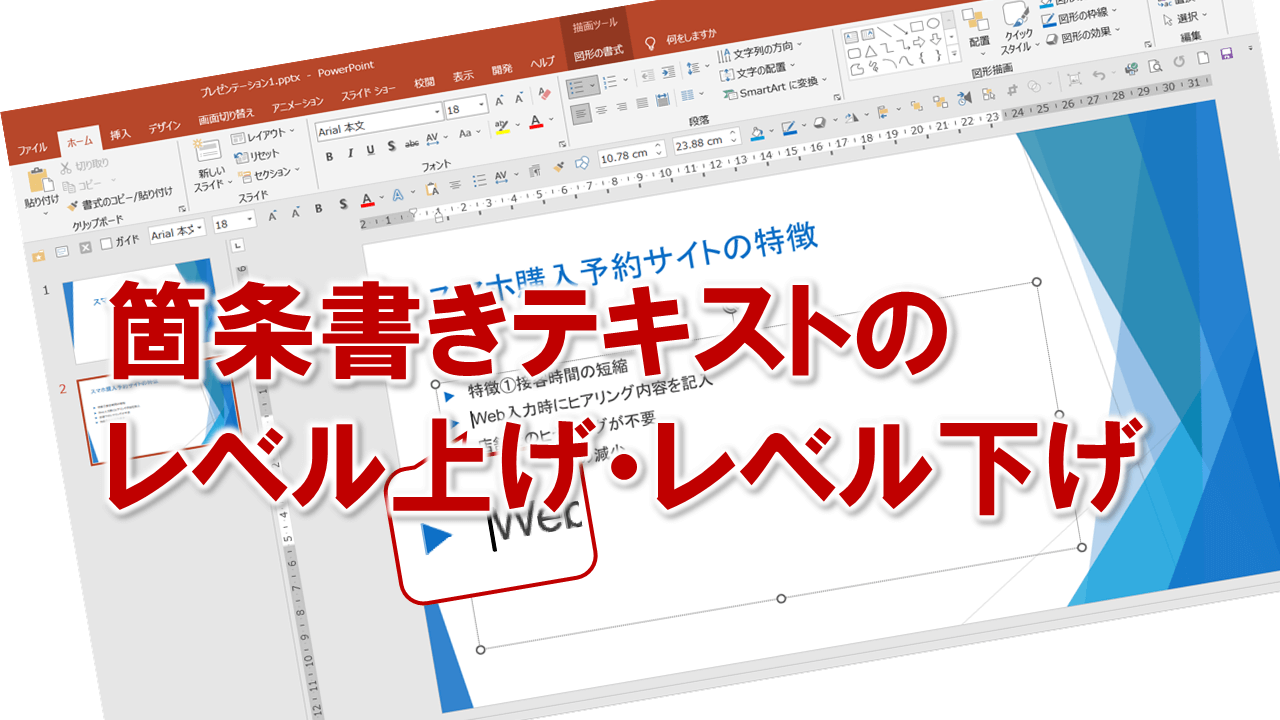The image size is (1280, 720).
Task: Click the reset リセット slide button
Action: point(257,156)
